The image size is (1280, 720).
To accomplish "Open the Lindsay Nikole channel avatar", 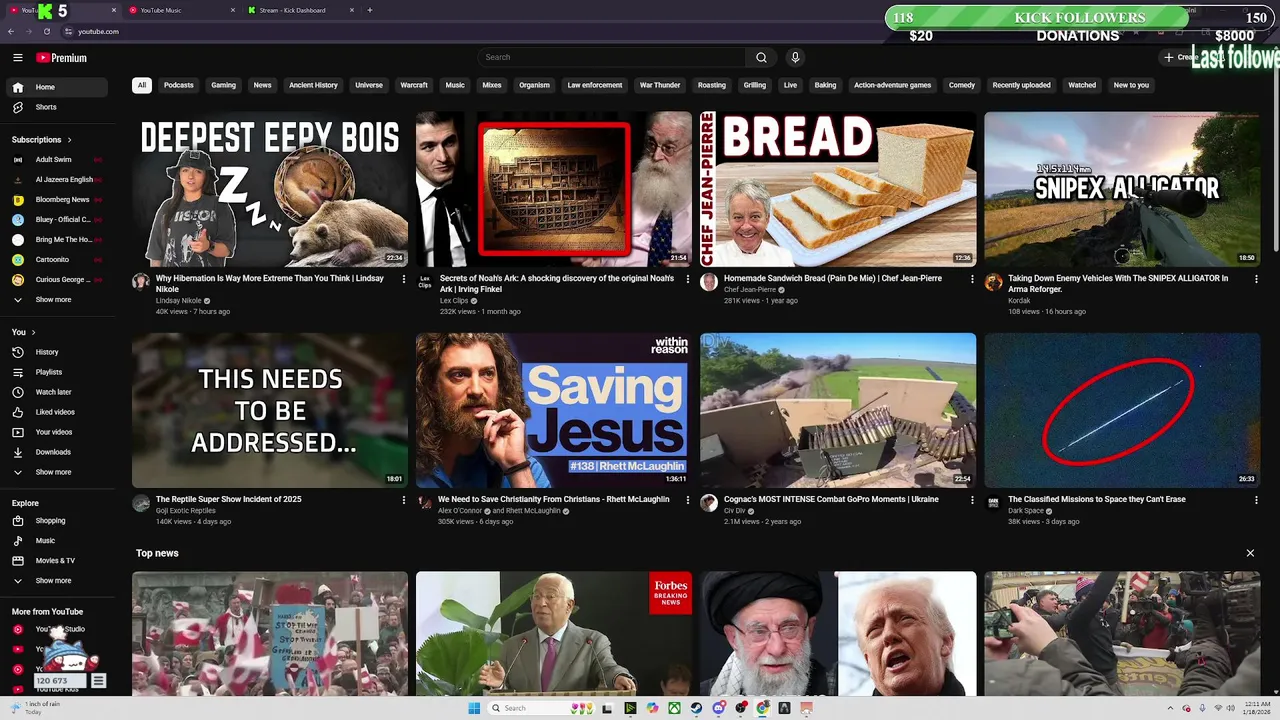I will coord(141,282).
